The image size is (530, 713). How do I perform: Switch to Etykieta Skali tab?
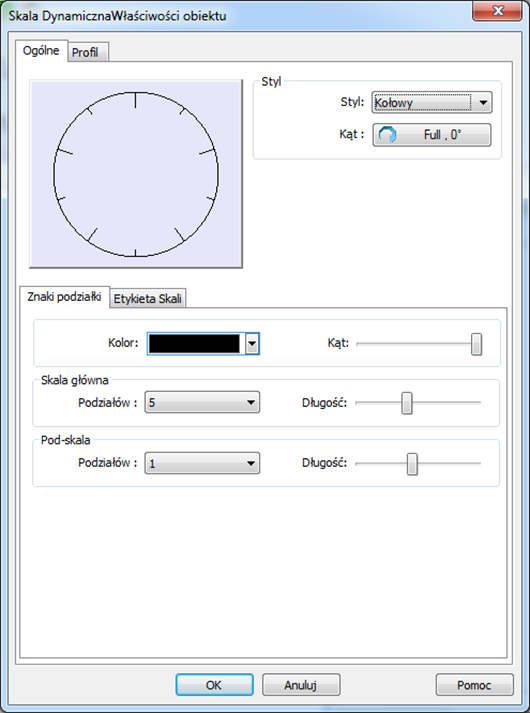148,299
